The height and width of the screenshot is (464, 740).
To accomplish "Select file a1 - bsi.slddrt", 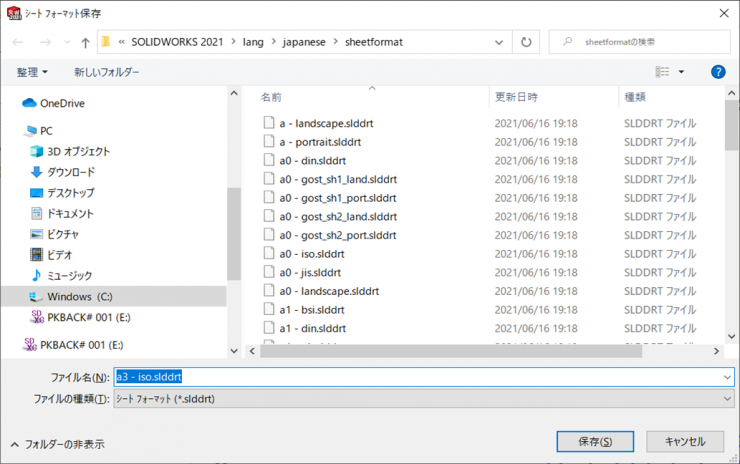I will (312, 310).
